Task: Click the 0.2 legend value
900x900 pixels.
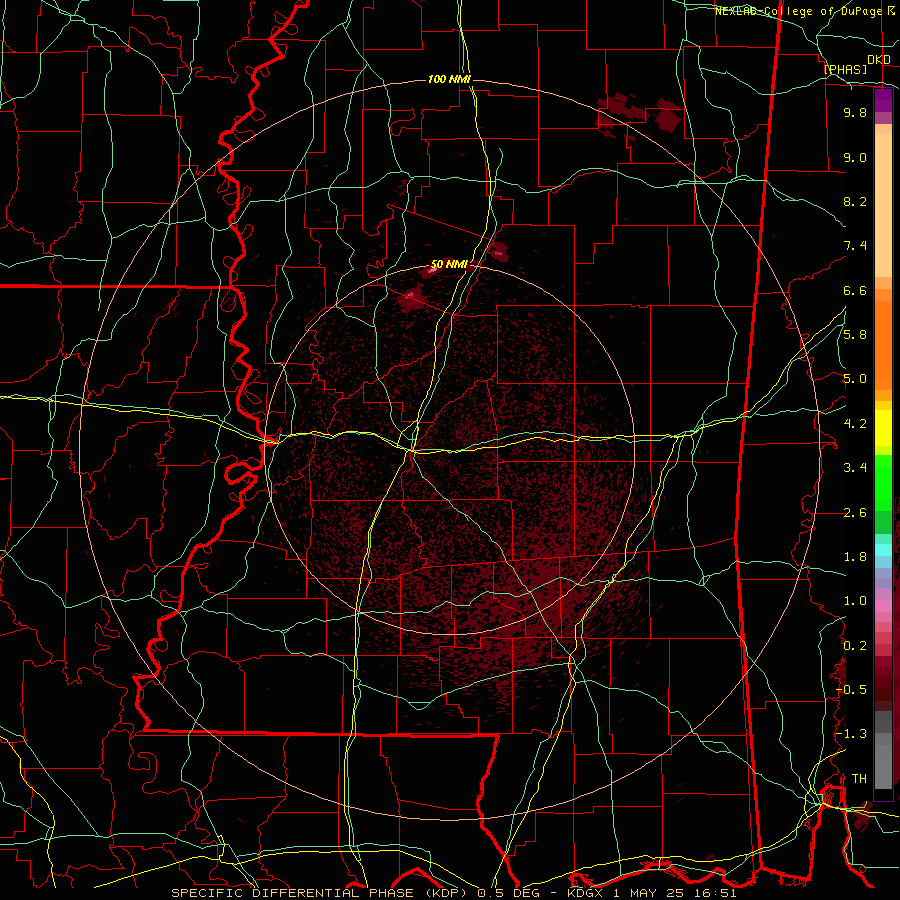Action: coord(855,646)
